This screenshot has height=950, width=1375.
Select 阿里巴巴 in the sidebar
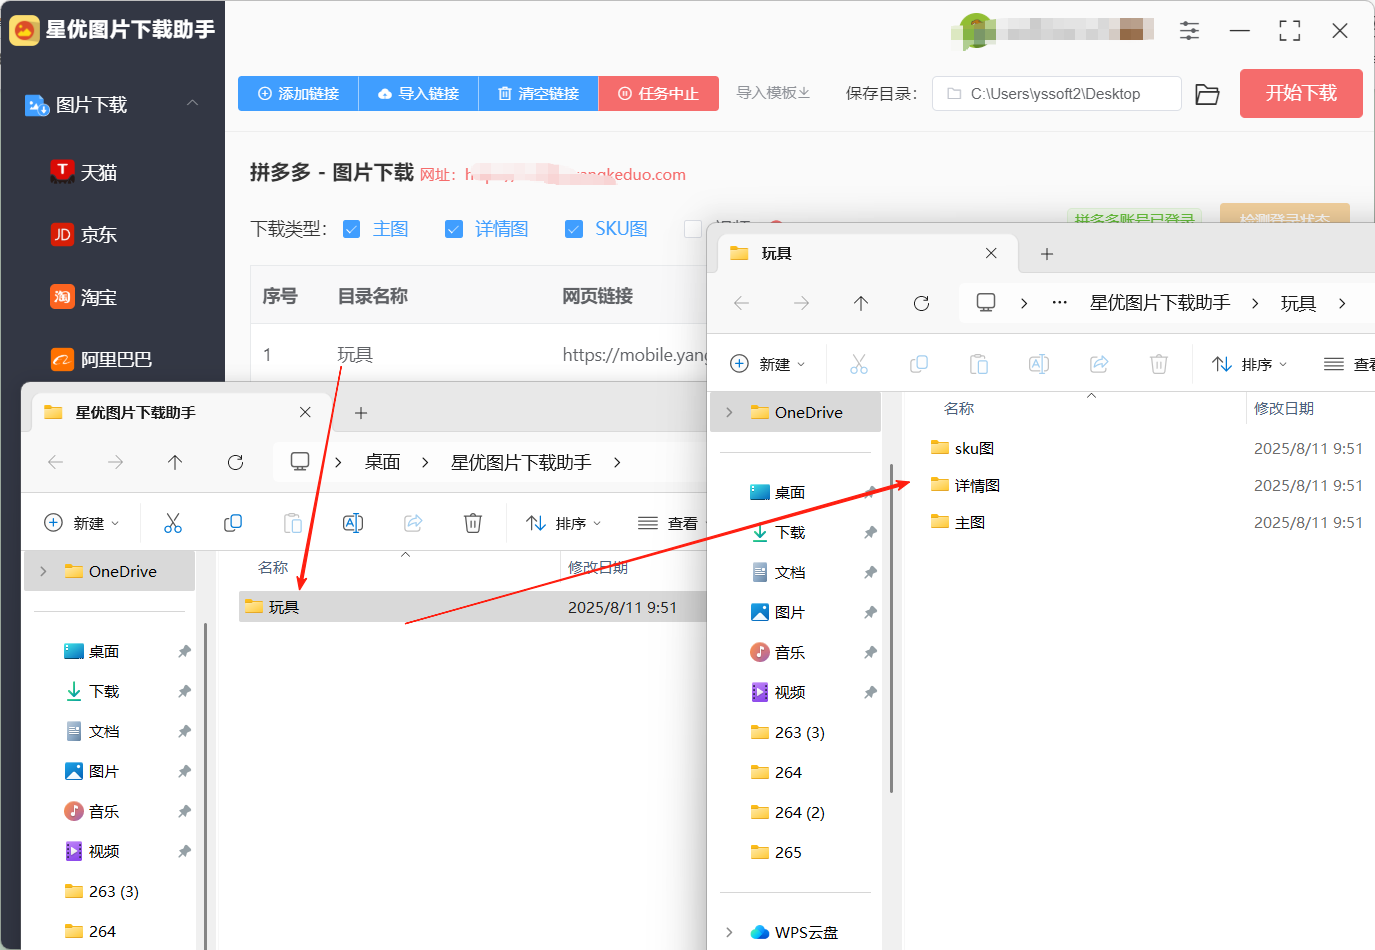click(101, 359)
